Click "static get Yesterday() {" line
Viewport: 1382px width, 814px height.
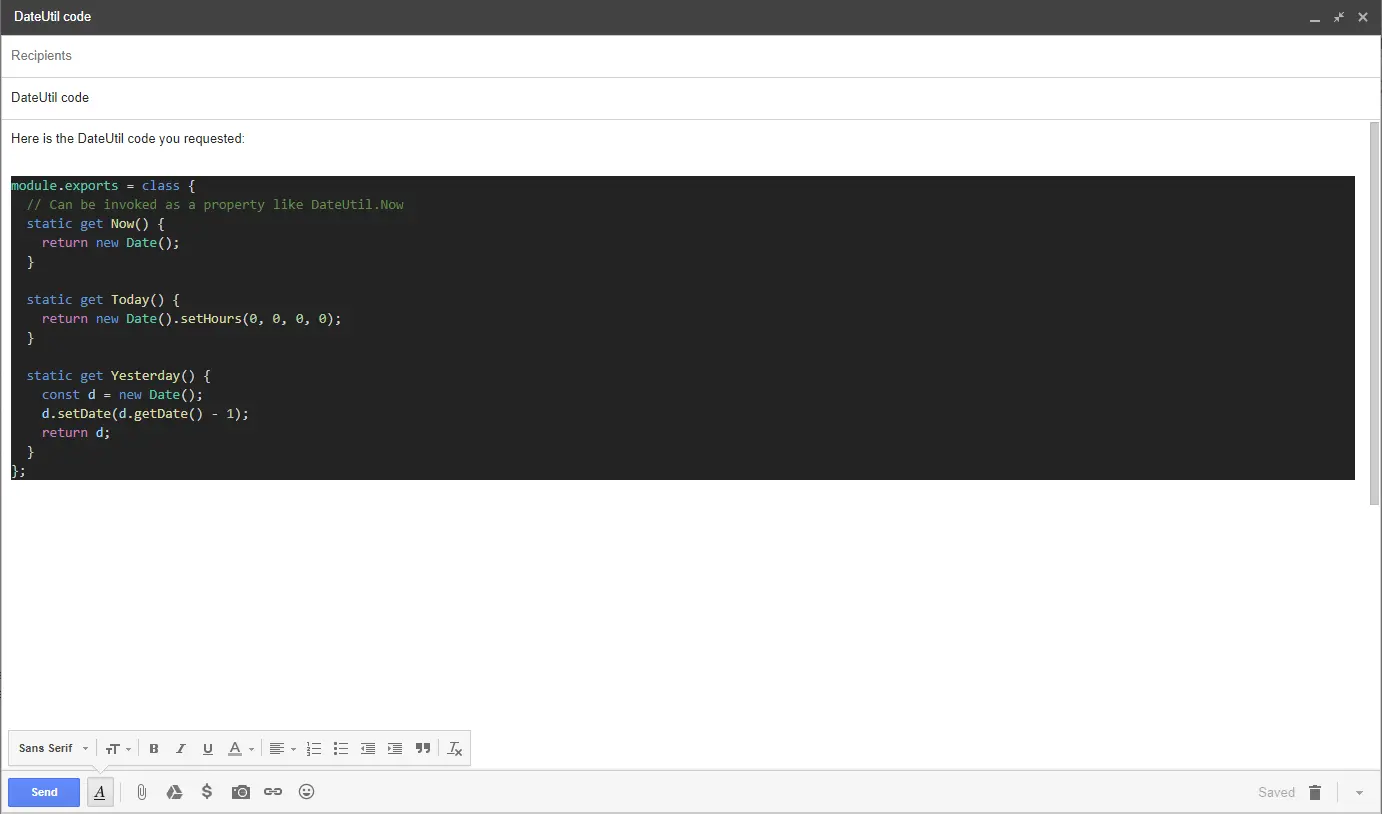[x=118, y=376]
